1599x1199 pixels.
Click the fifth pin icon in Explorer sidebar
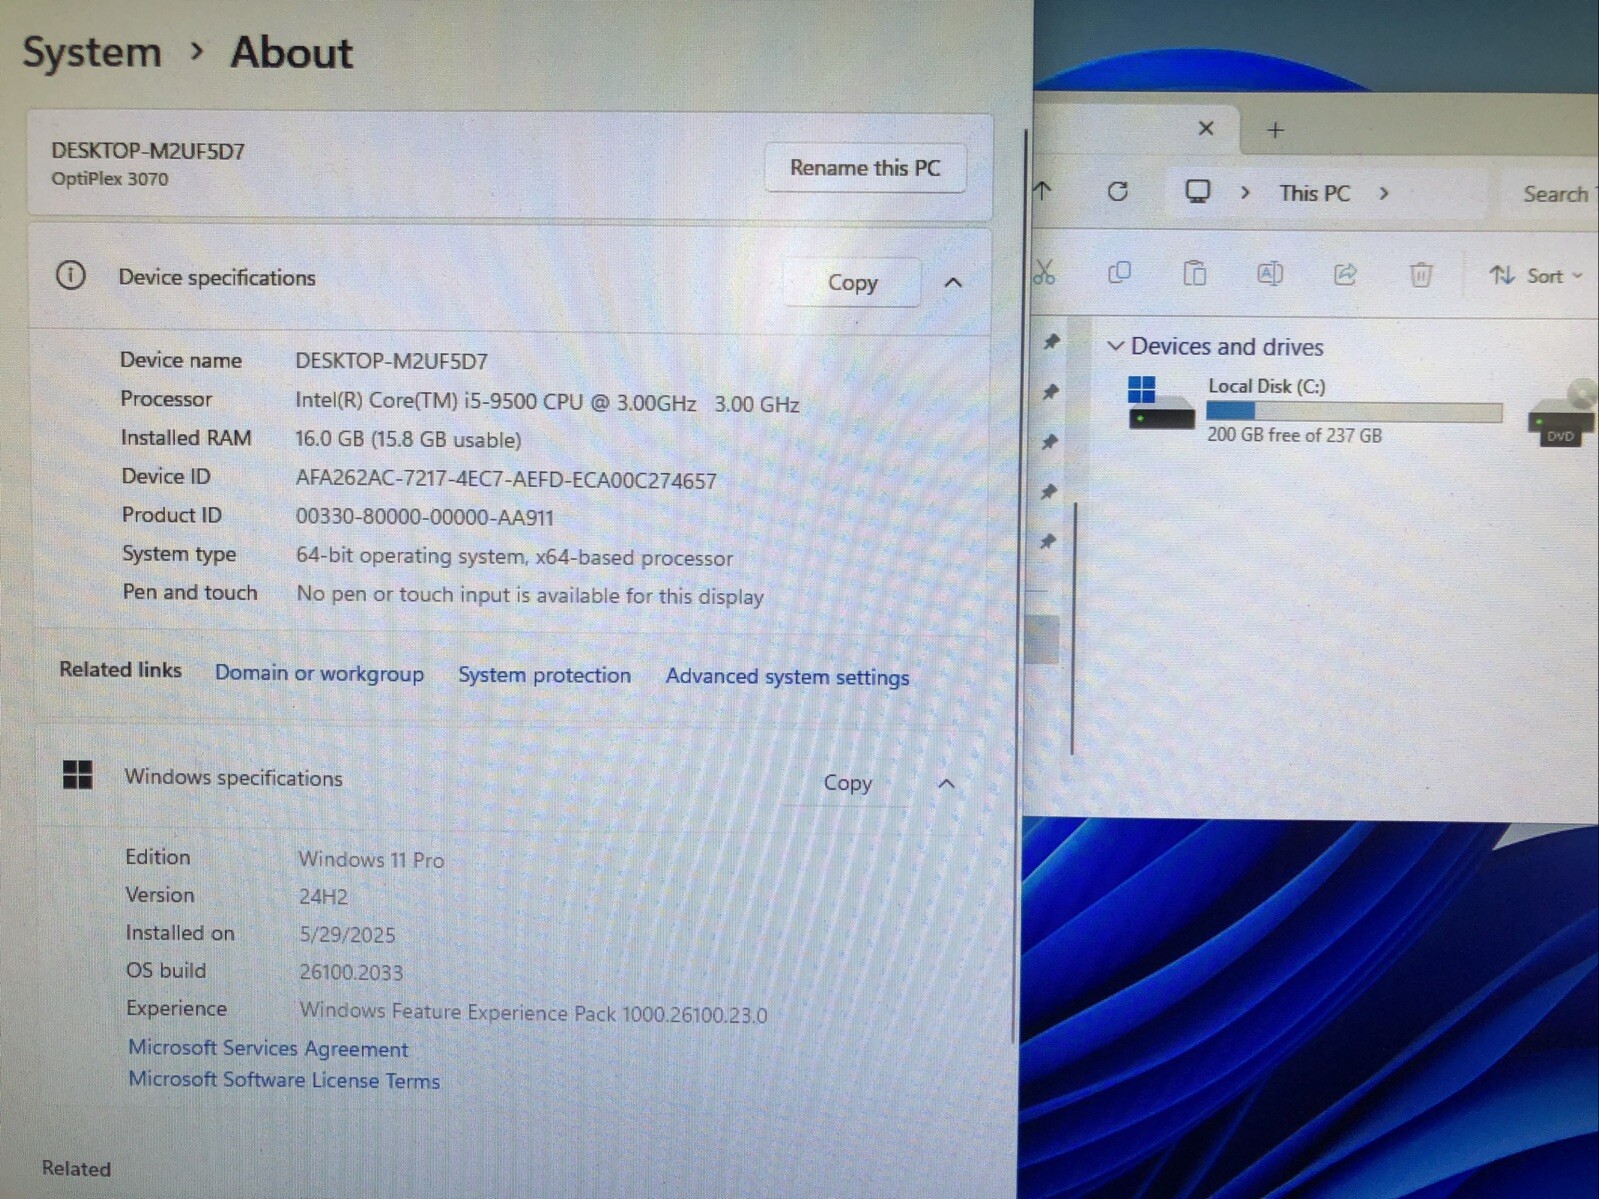(x=1047, y=541)
